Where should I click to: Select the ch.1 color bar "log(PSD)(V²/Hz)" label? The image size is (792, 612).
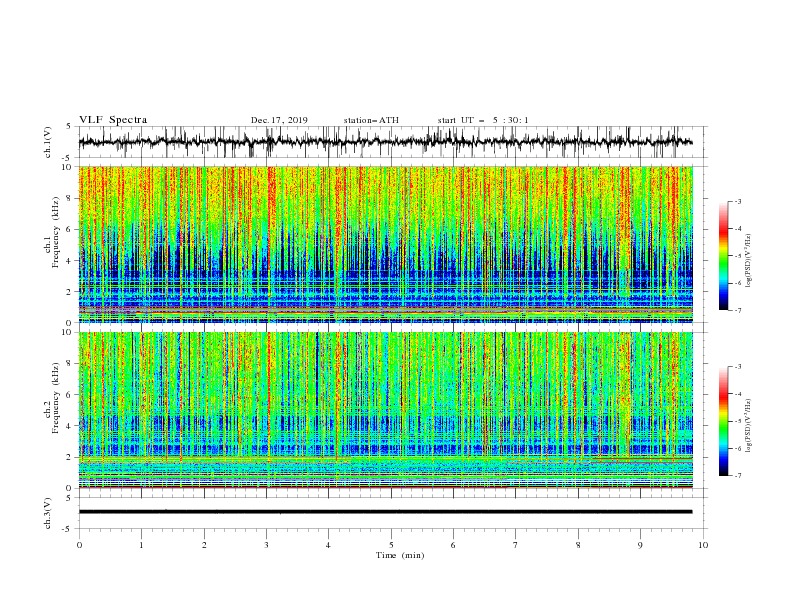point(748,261)
